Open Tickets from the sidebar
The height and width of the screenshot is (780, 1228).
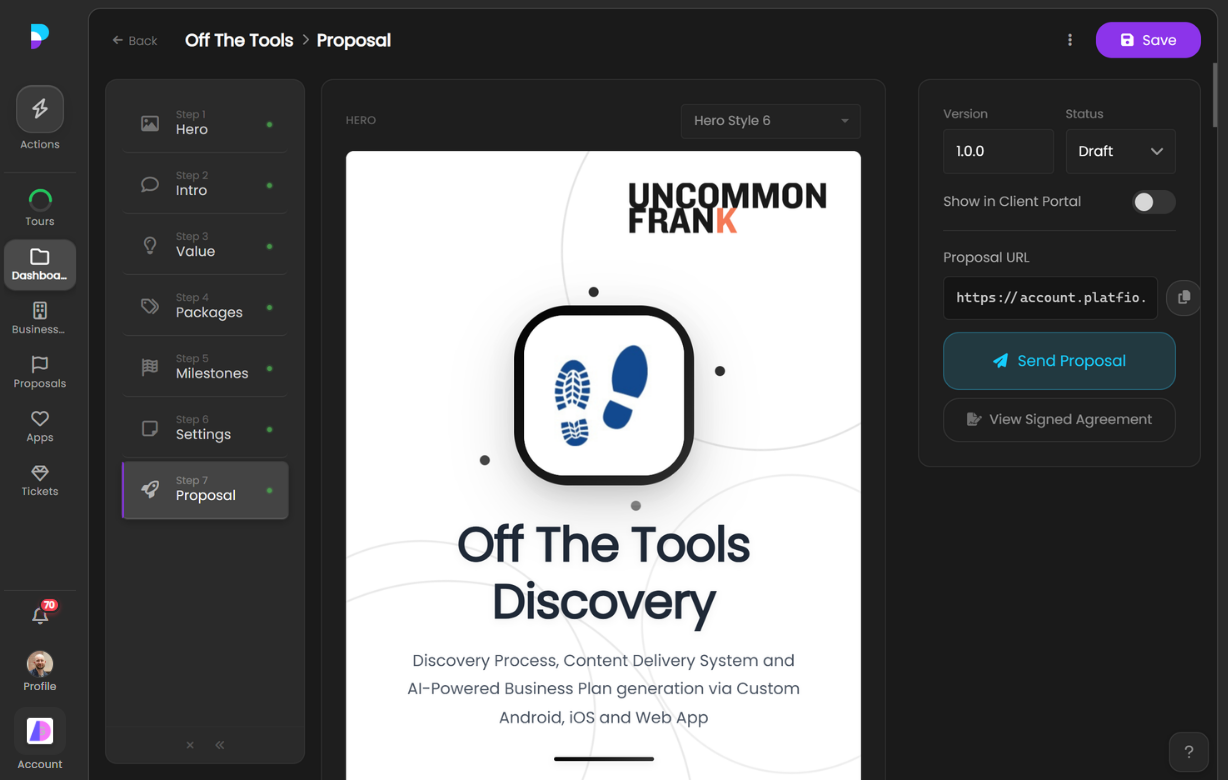tap(39, 472)
